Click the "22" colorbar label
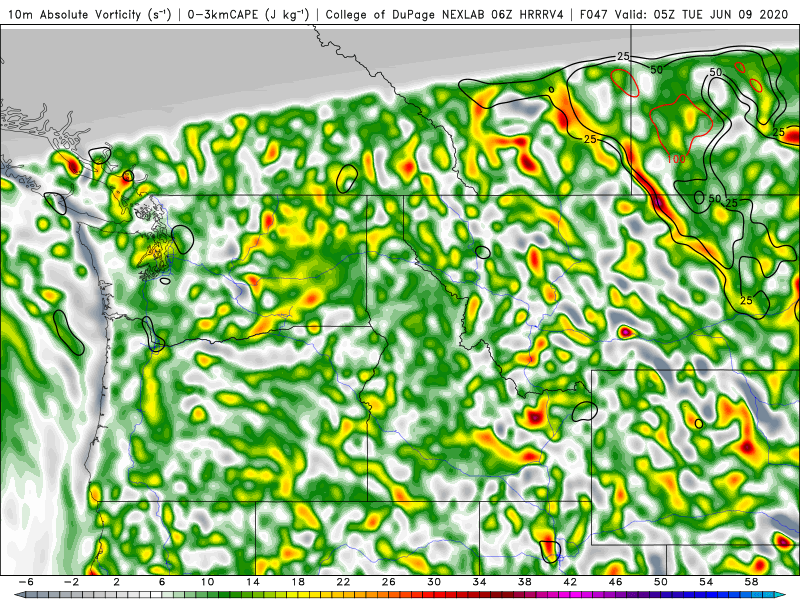Screen dimensions: 800x600 (x=343, y=582)
